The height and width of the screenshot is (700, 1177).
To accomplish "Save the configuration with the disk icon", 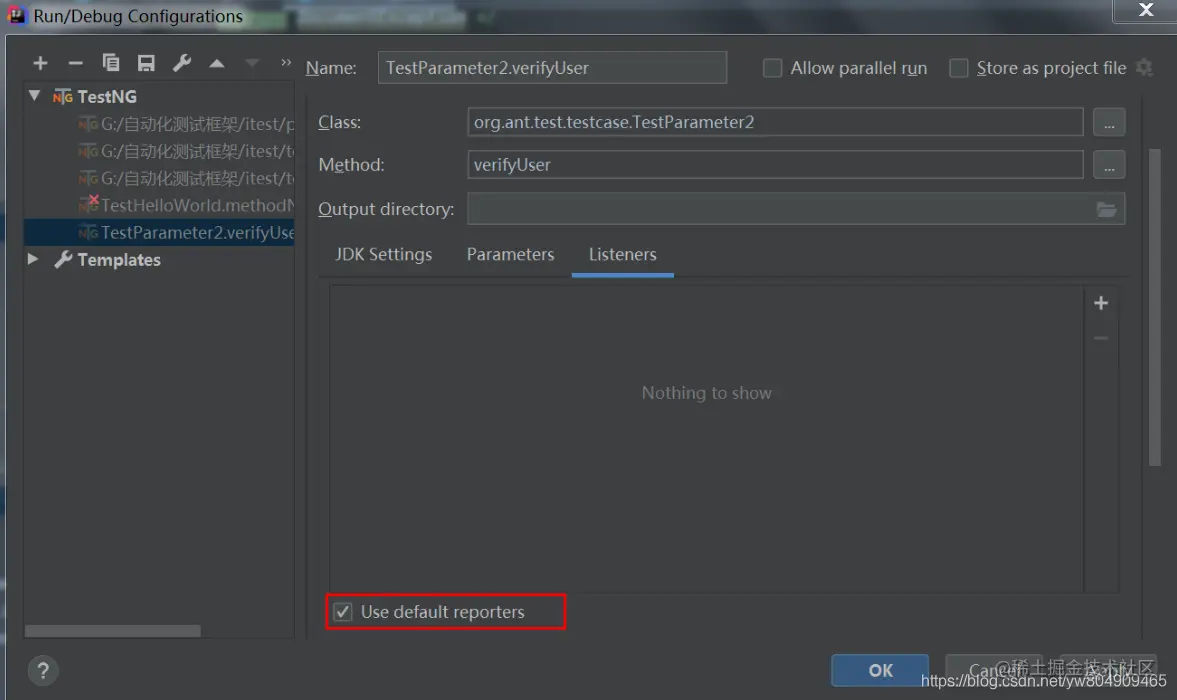I will tap(146, 63).
